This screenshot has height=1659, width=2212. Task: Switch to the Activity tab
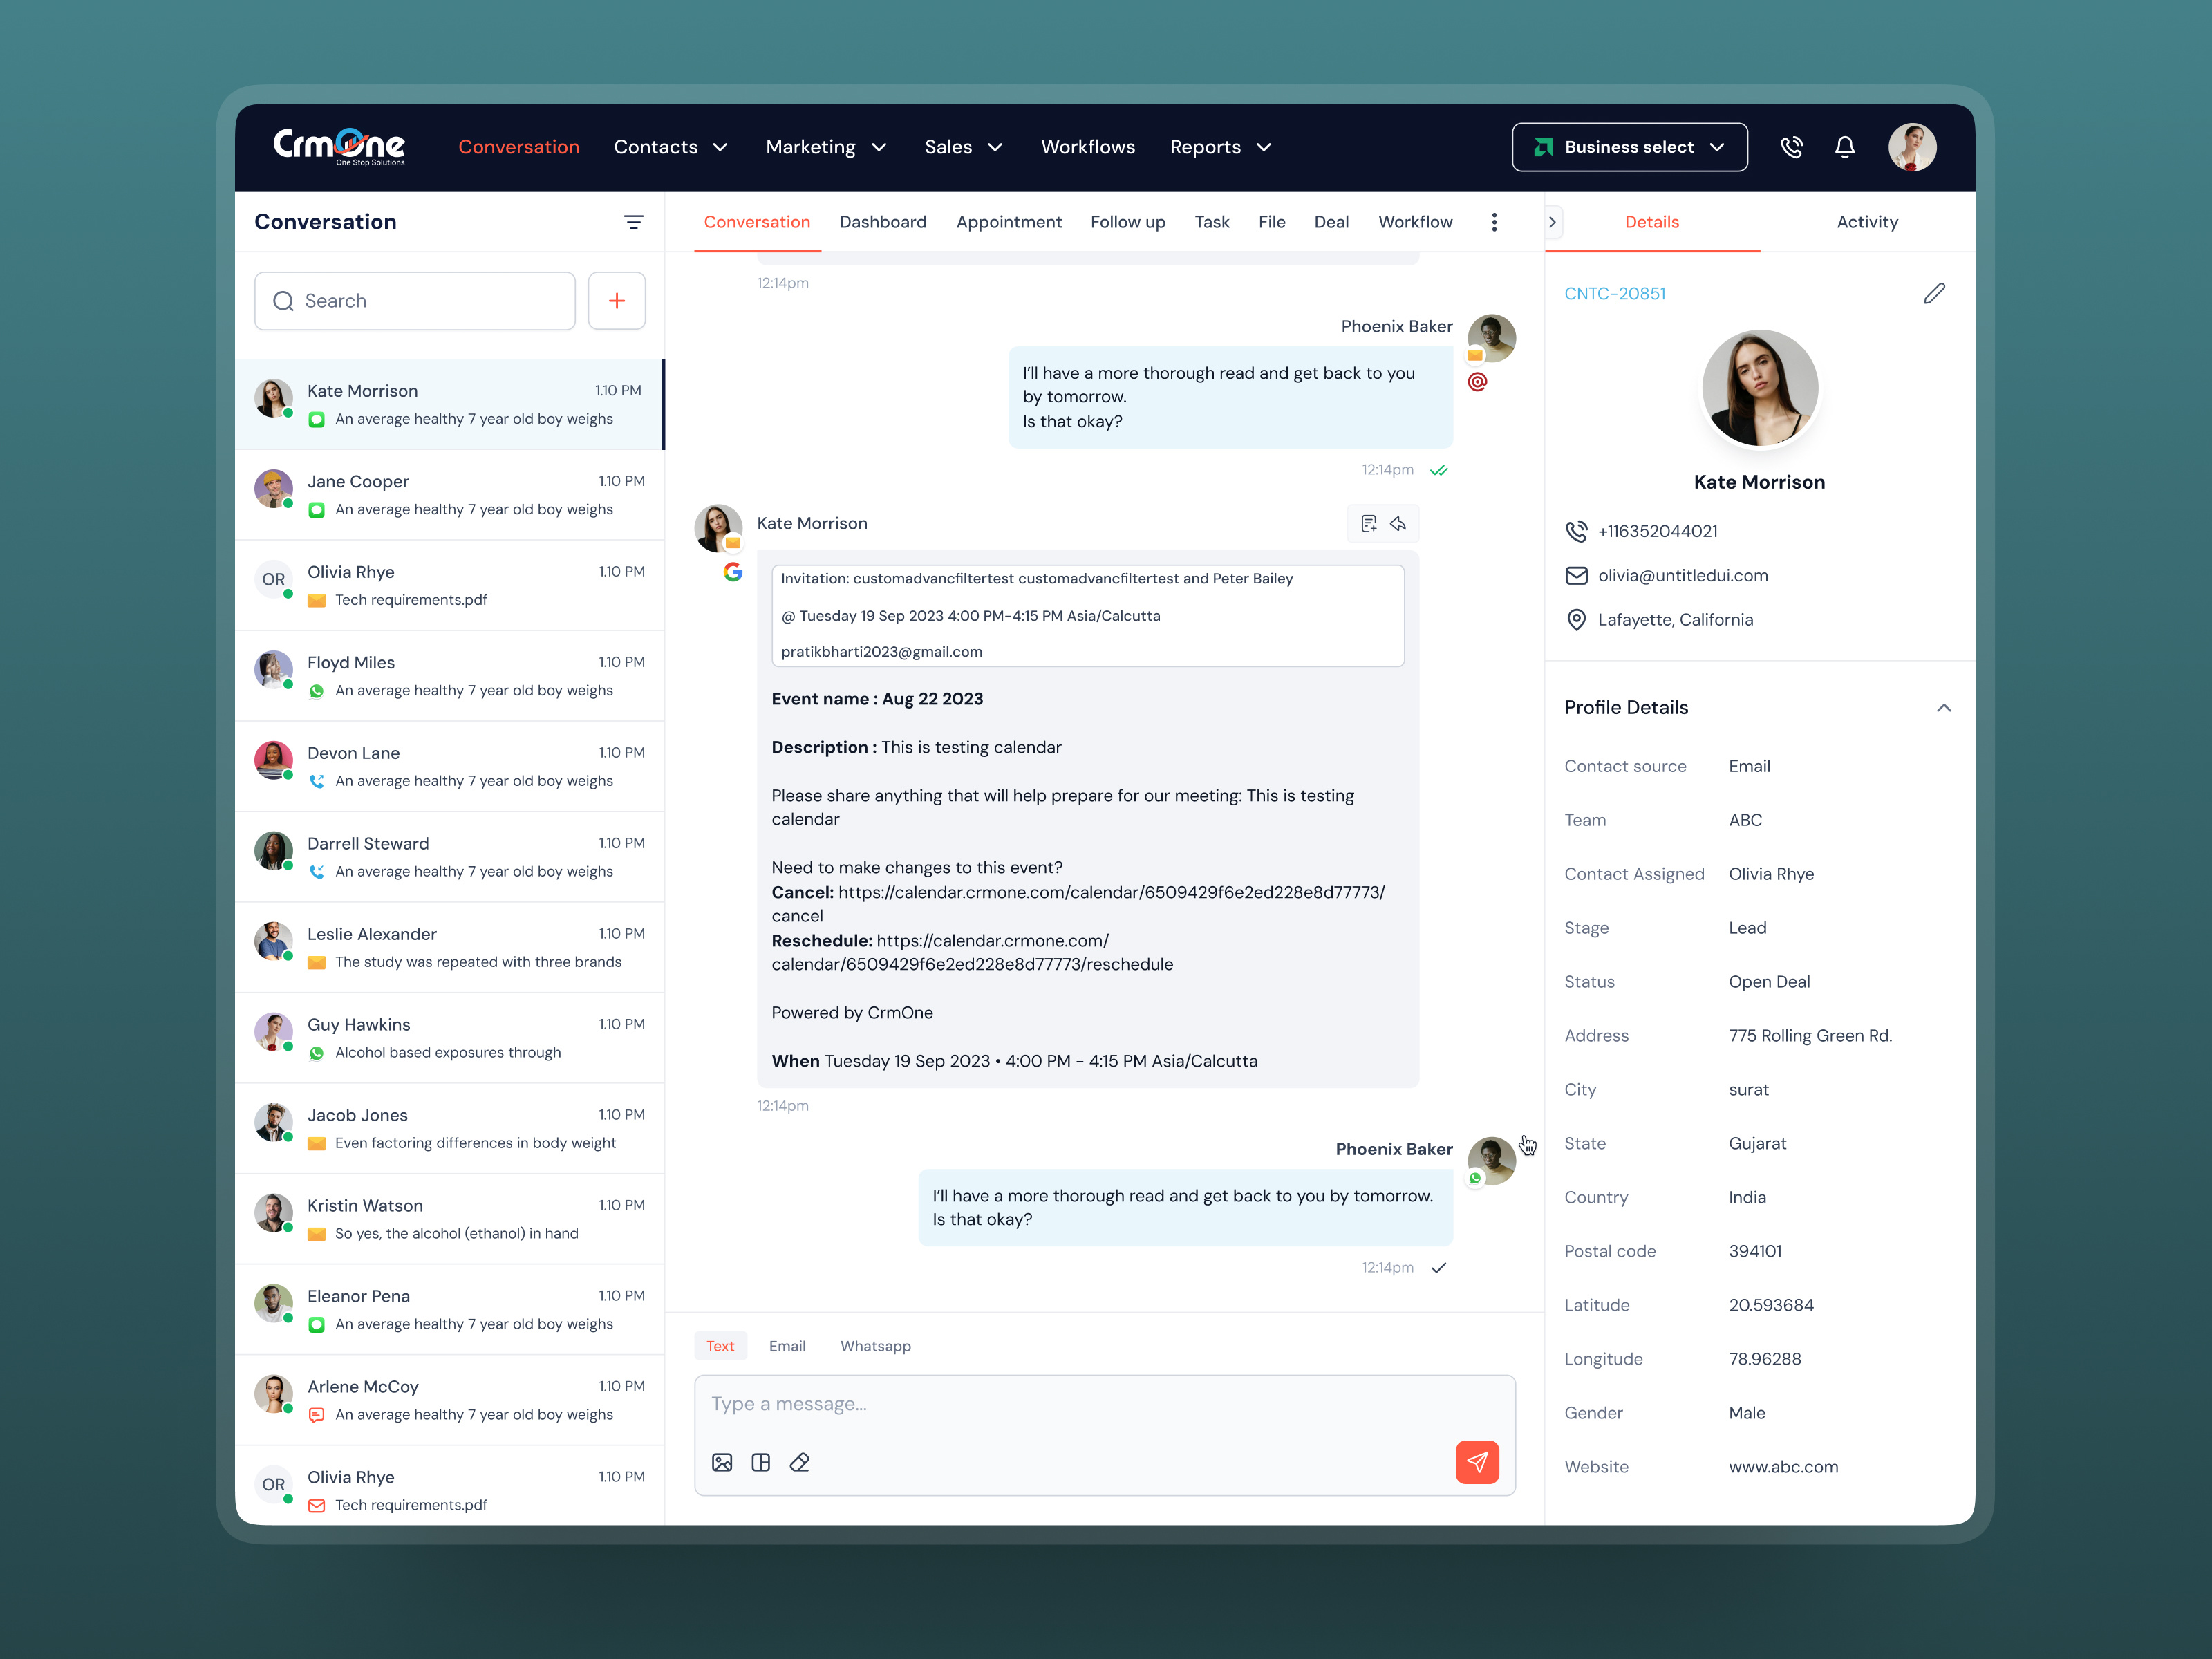pyautogui.click(x=1867, y=222)
